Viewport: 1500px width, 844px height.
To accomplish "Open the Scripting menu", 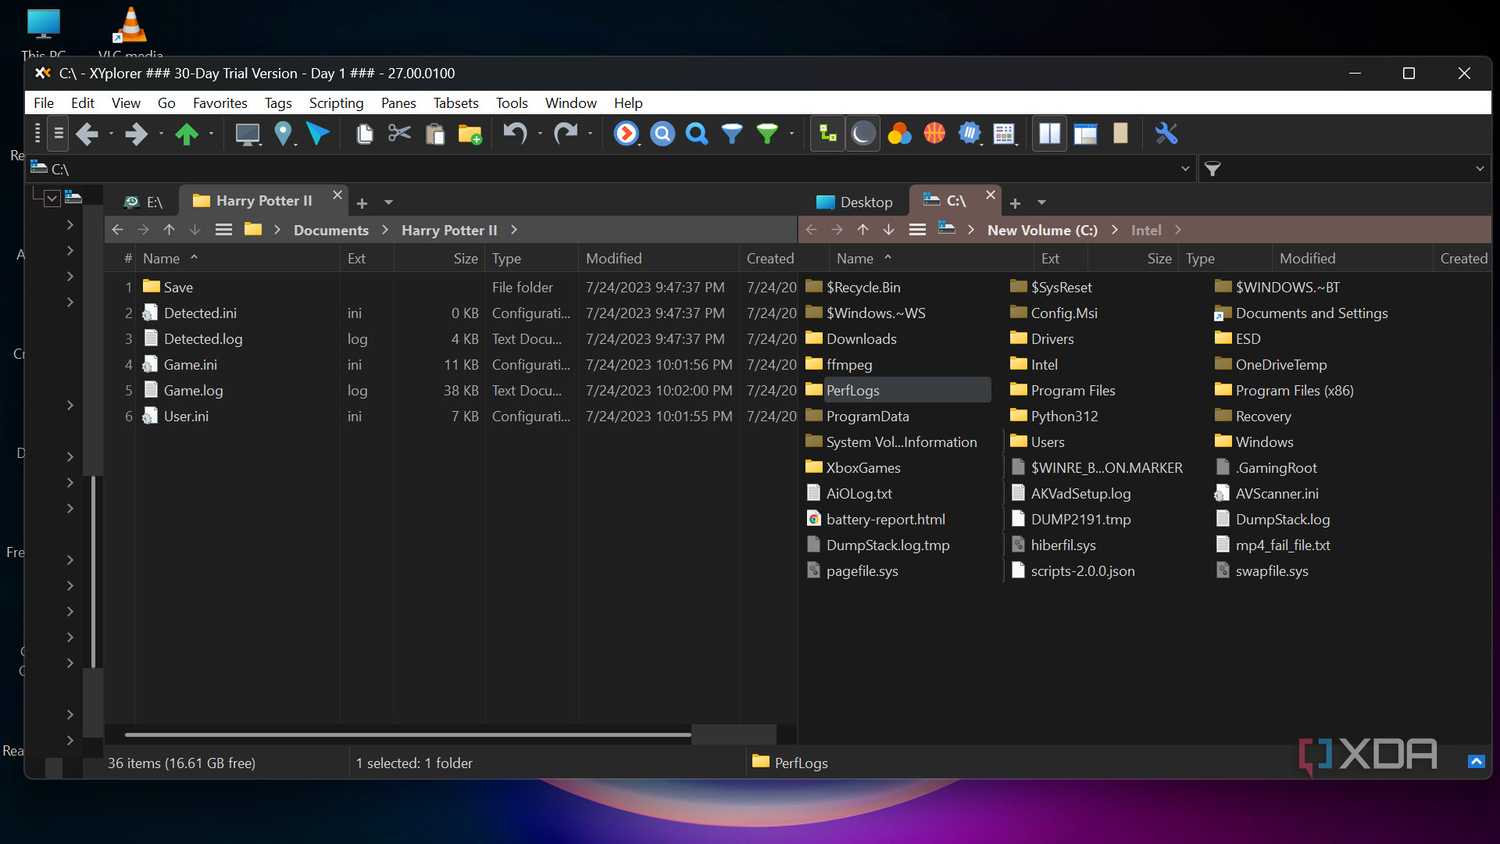I will 336,103.
